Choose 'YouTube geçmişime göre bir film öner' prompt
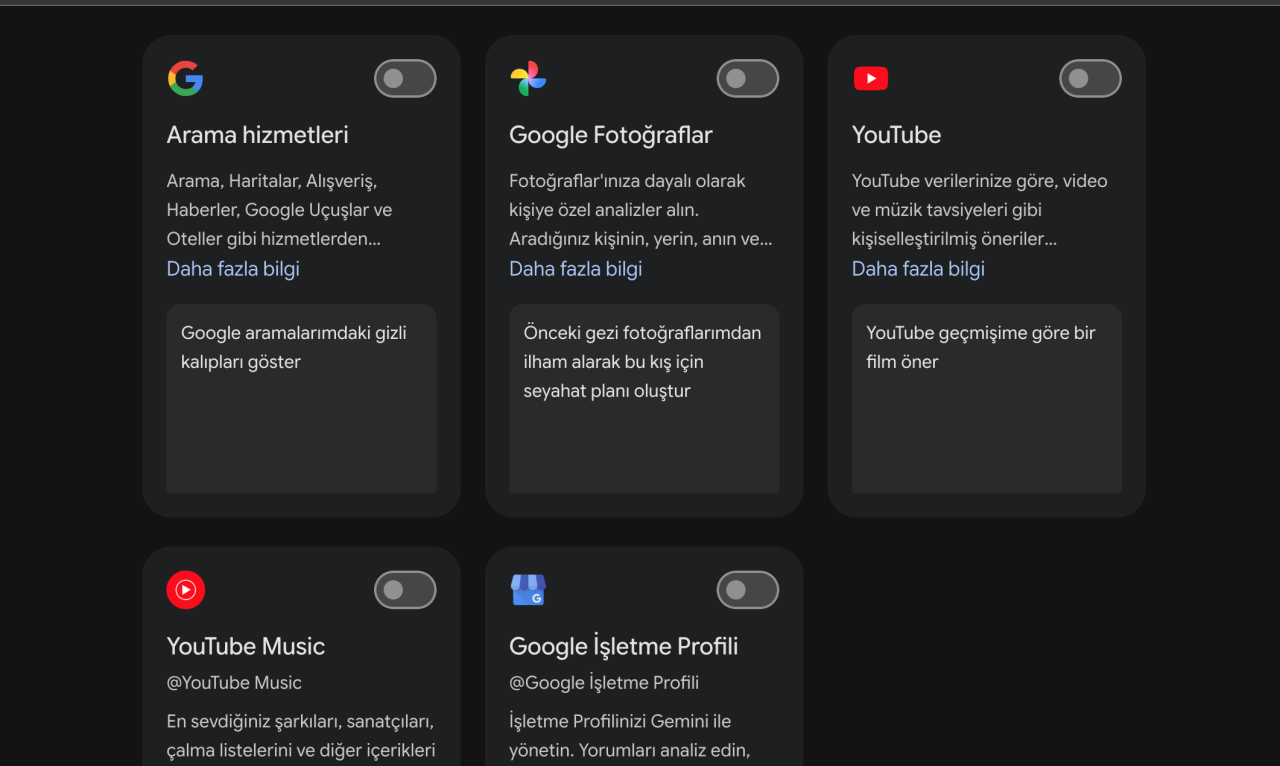The image size is (1280, 766). (987, 398)
